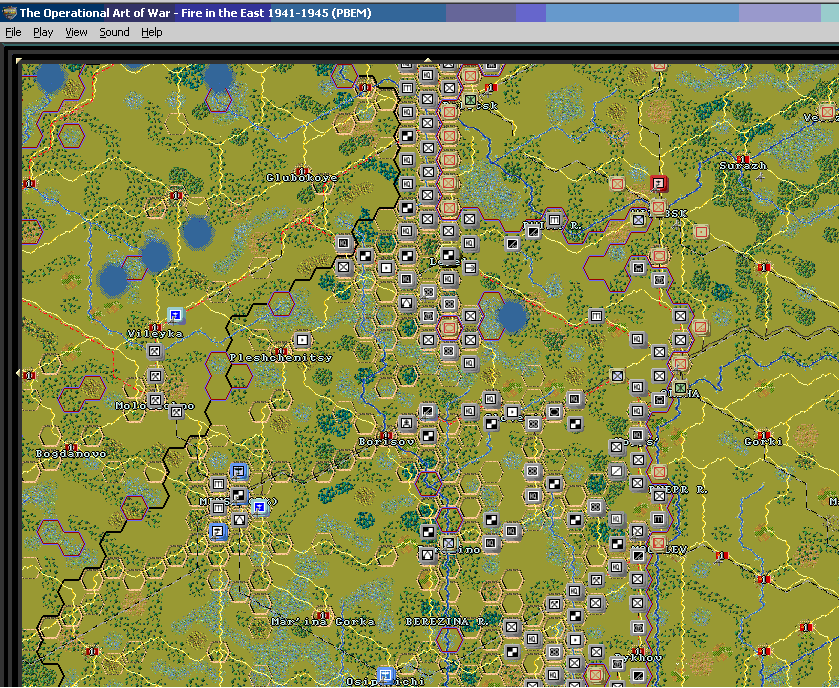Click the objective flag marker above Bogdanovo

71,447
